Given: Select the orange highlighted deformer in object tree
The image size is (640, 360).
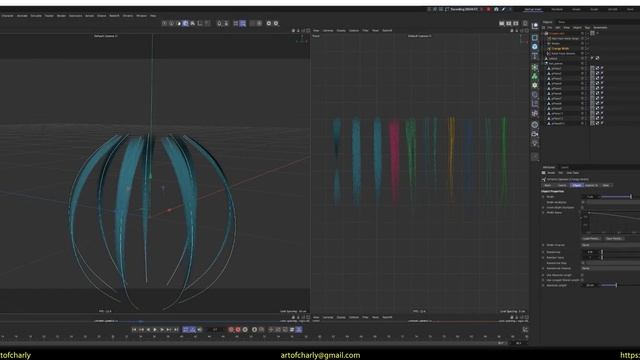Looking at the screenshot, I should click(x=560, y=48).
